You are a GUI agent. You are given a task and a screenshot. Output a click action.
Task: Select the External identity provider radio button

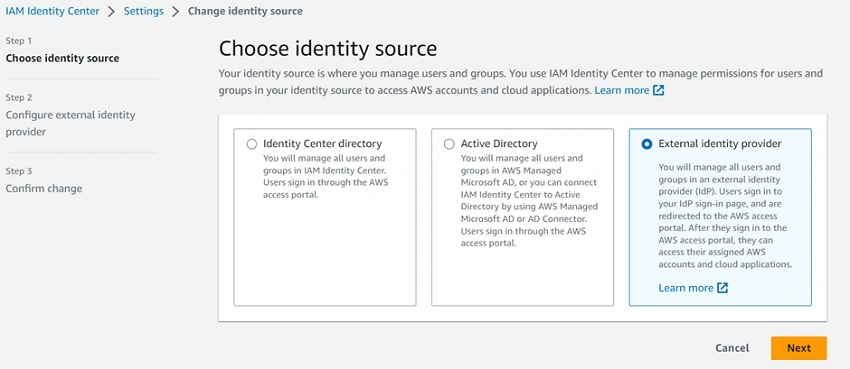click(646, 144)
